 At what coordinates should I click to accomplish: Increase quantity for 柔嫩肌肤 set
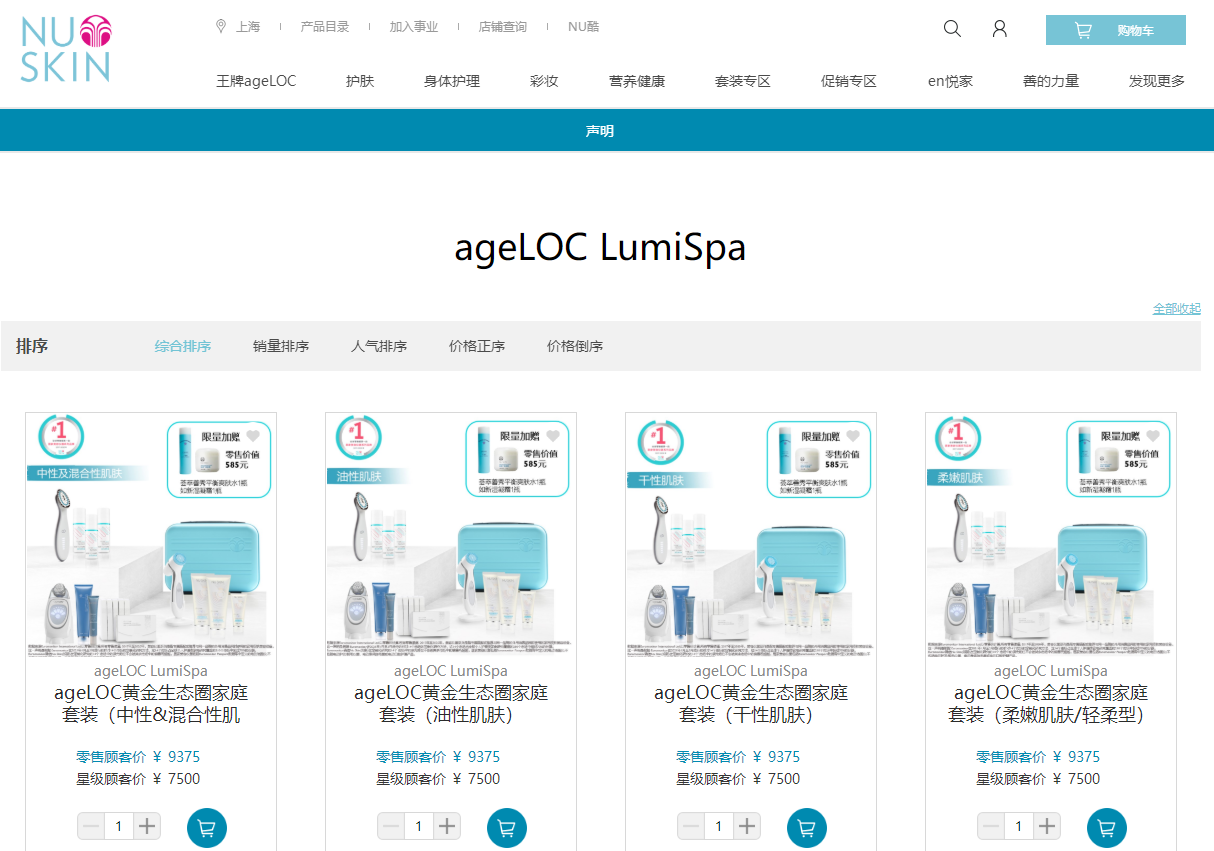[1047, 826]
